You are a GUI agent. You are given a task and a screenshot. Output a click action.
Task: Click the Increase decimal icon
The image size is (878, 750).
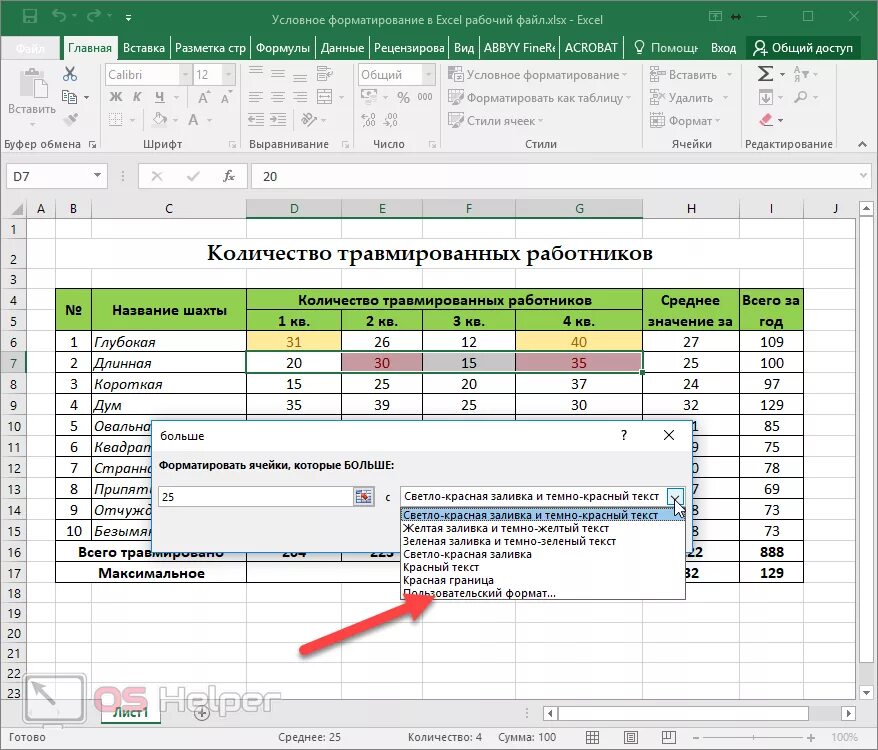[x=368, y=119]
